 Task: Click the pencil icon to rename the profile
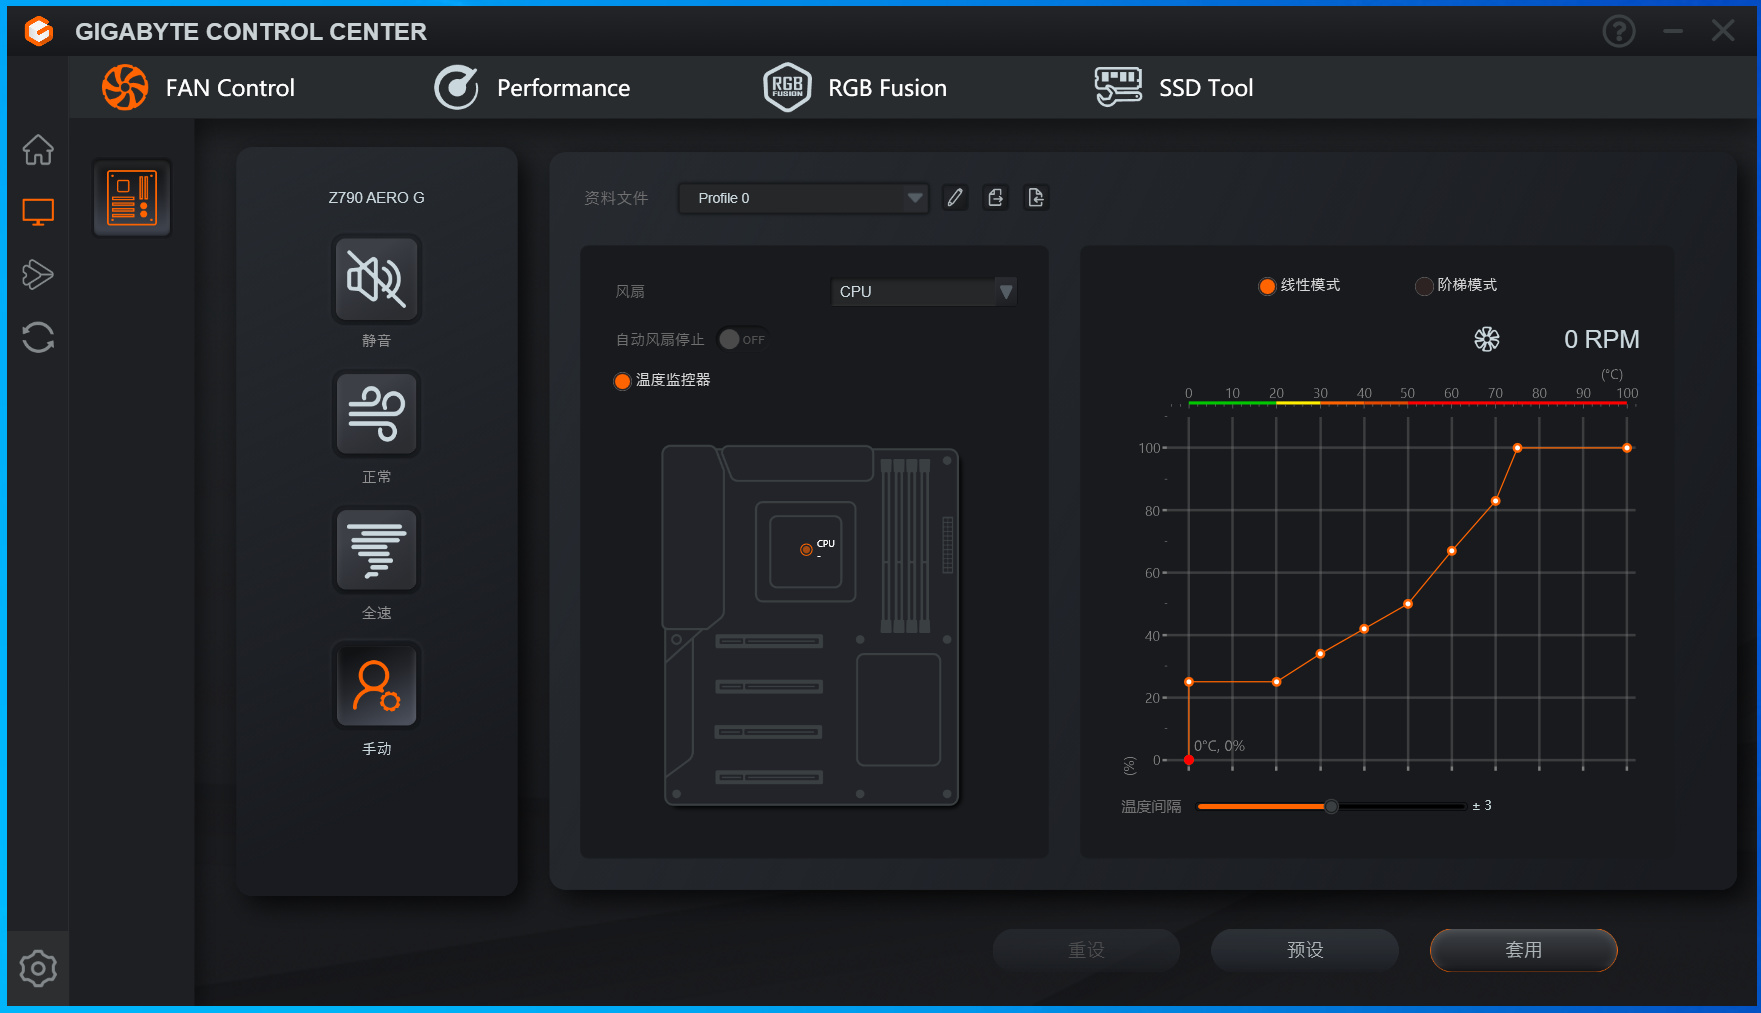(955, 198)
